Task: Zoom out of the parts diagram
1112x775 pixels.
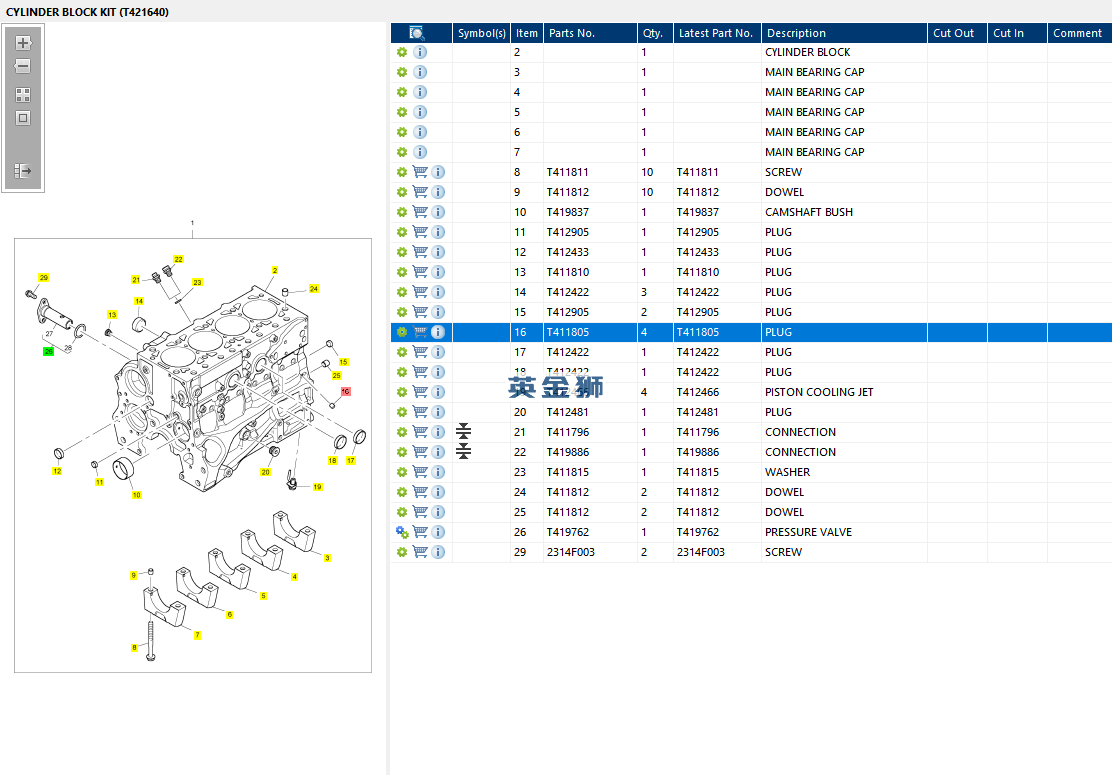Action: 23,66
